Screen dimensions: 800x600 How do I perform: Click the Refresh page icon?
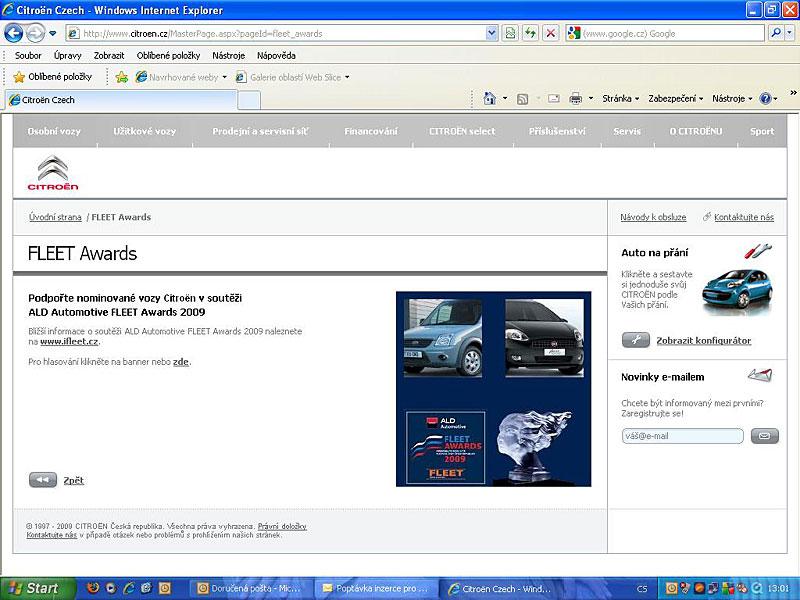coord(530,34)
